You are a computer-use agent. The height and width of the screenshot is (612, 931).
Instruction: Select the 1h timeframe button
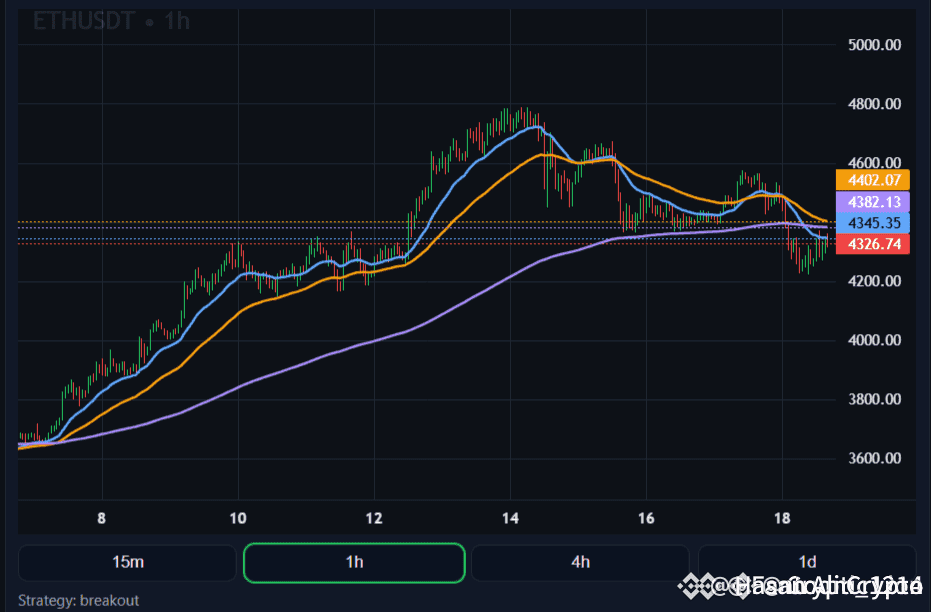(x=354, y=562)
